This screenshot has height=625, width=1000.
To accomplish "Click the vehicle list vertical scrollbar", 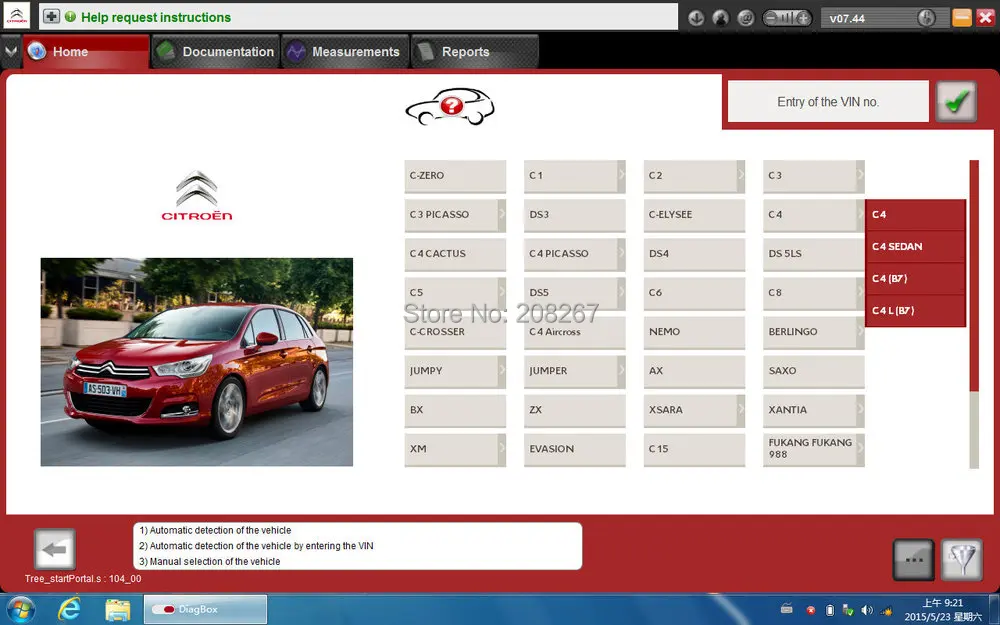I will tap(974, 314).
